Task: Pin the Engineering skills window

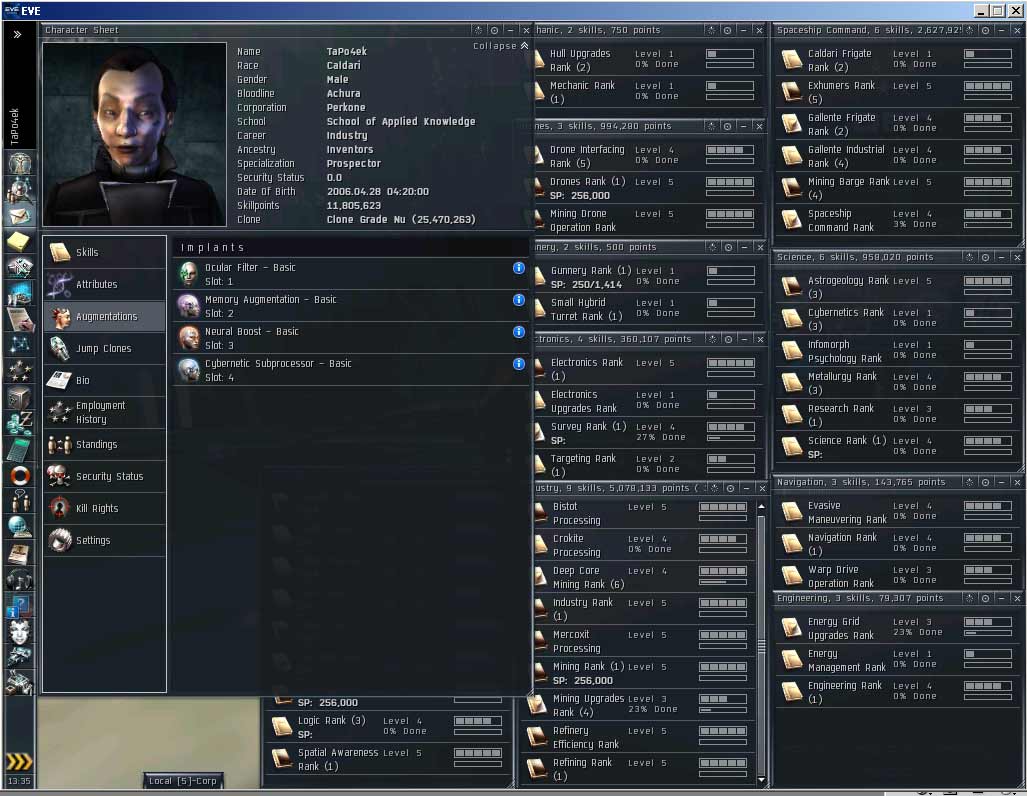Action: tap(985, 598)
